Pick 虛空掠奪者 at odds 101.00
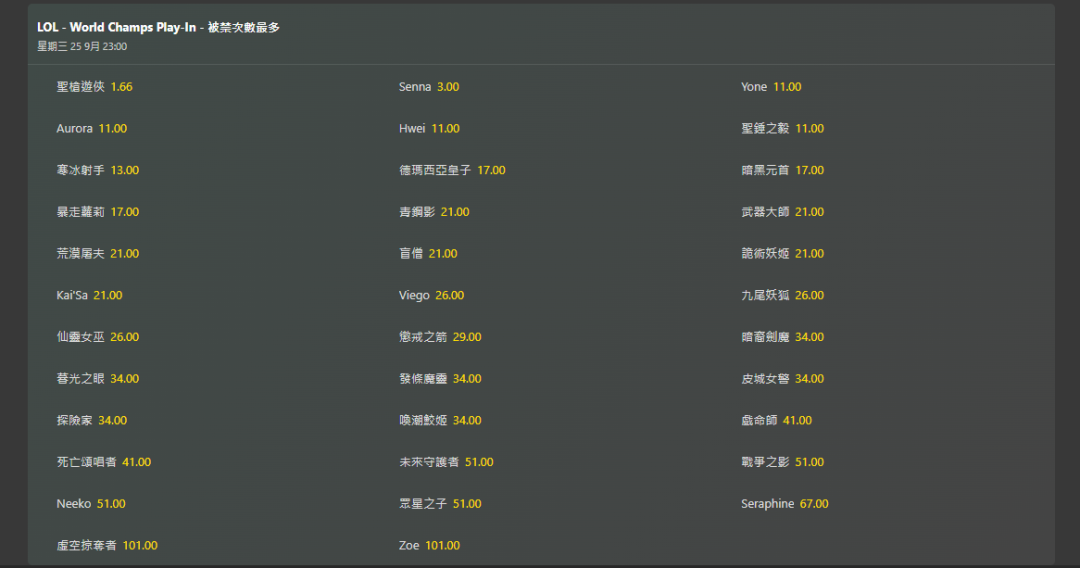 (x=107, y=546)
